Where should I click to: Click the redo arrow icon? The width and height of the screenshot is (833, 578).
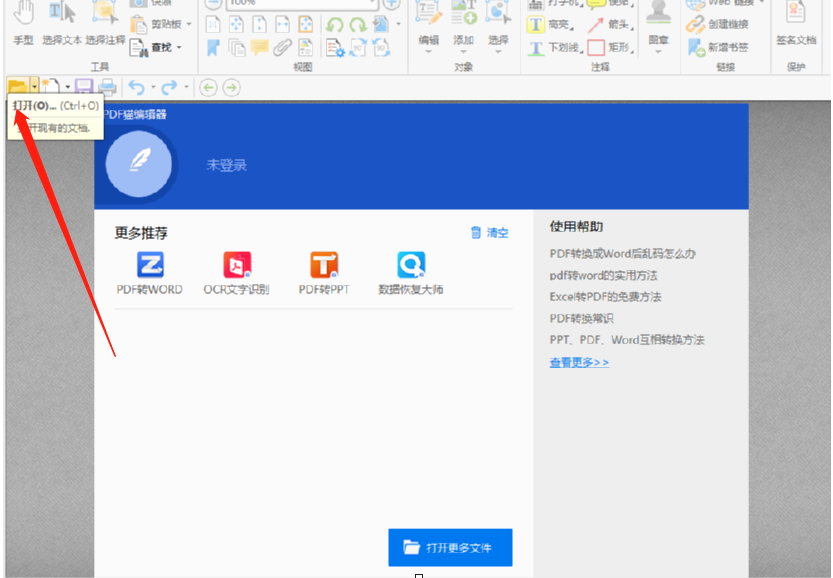168,87
